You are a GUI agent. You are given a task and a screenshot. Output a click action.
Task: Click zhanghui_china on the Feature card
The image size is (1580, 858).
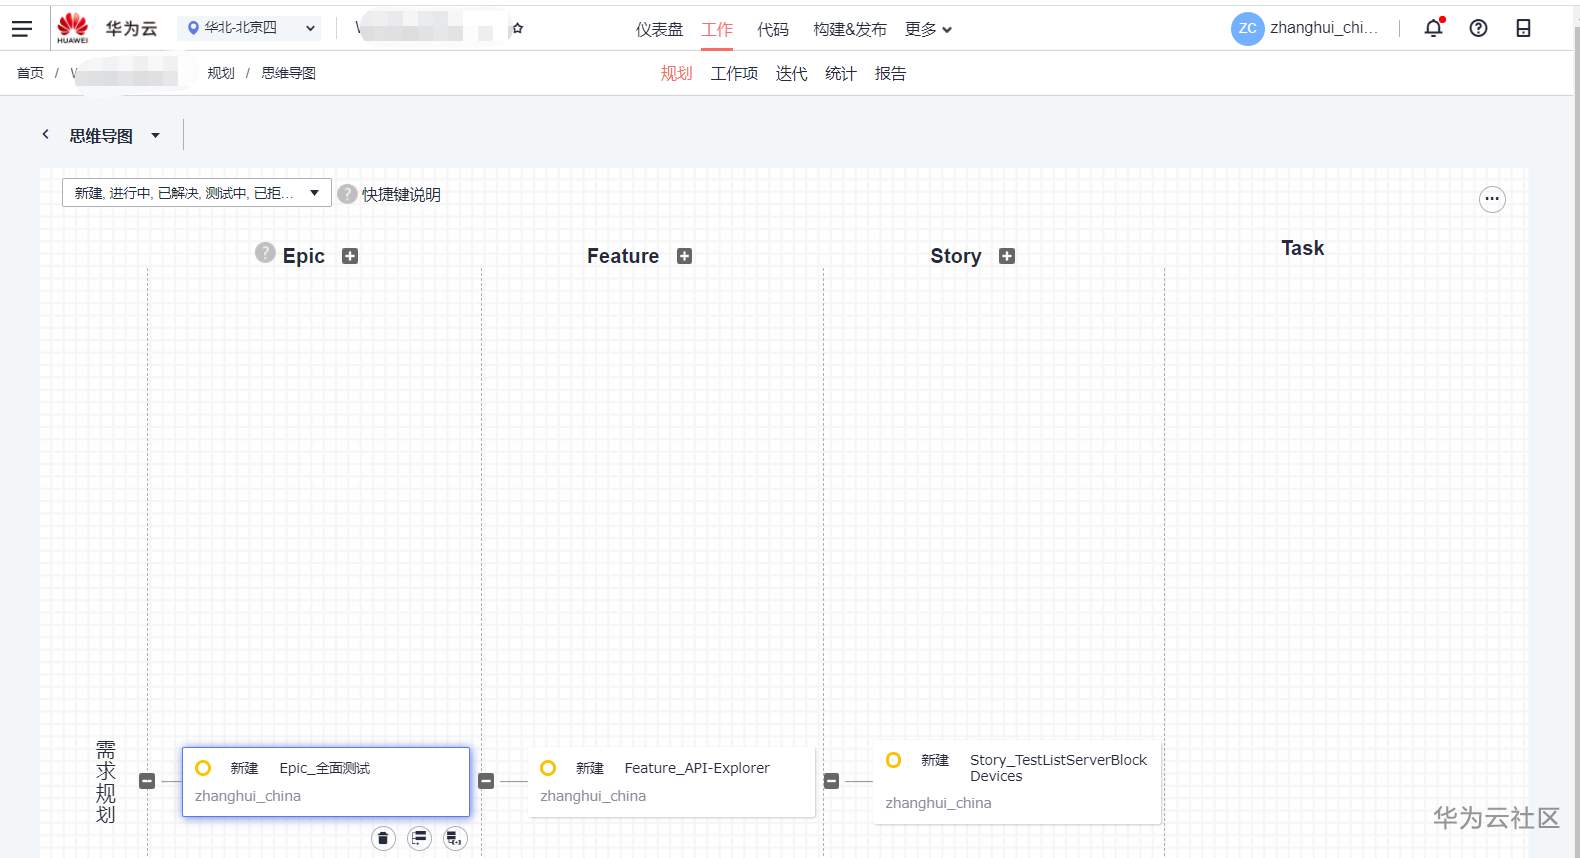593,796
